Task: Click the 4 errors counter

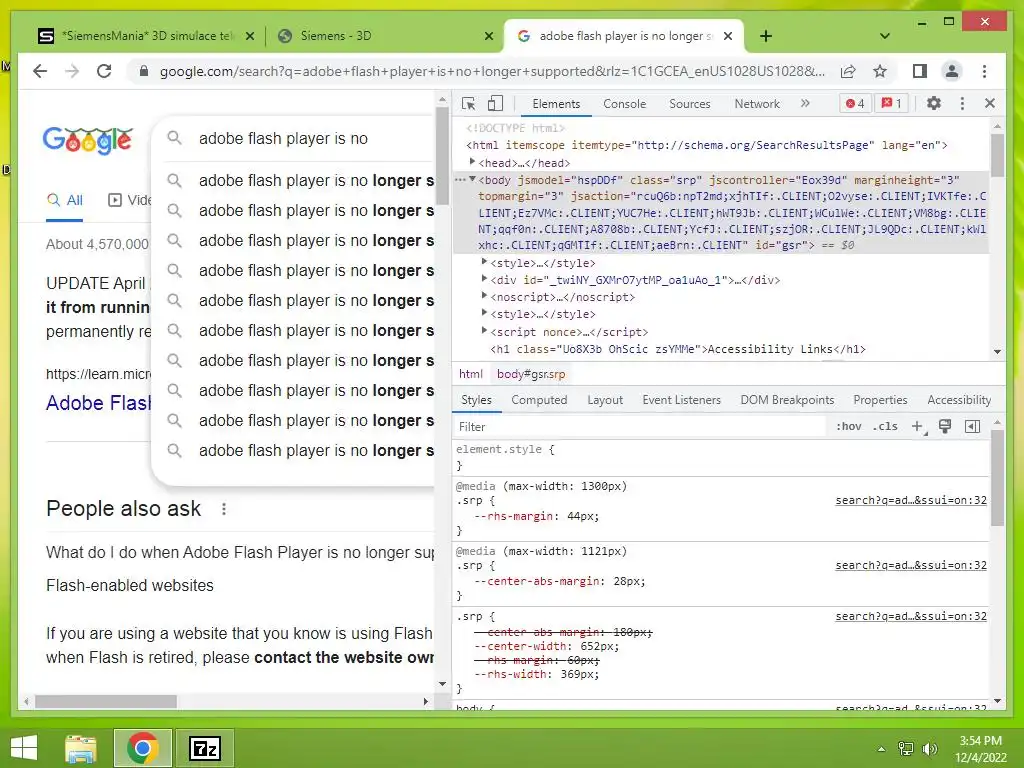Action: tap(855, 103)
